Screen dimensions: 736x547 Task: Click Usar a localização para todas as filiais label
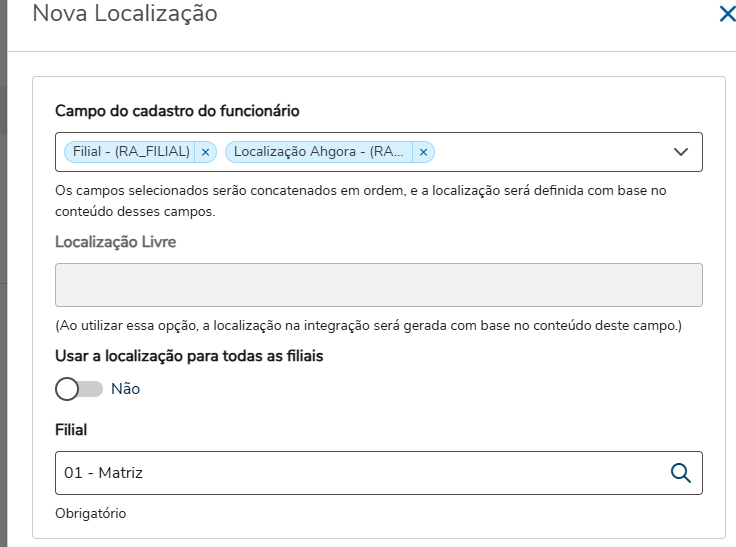point(189,355)
